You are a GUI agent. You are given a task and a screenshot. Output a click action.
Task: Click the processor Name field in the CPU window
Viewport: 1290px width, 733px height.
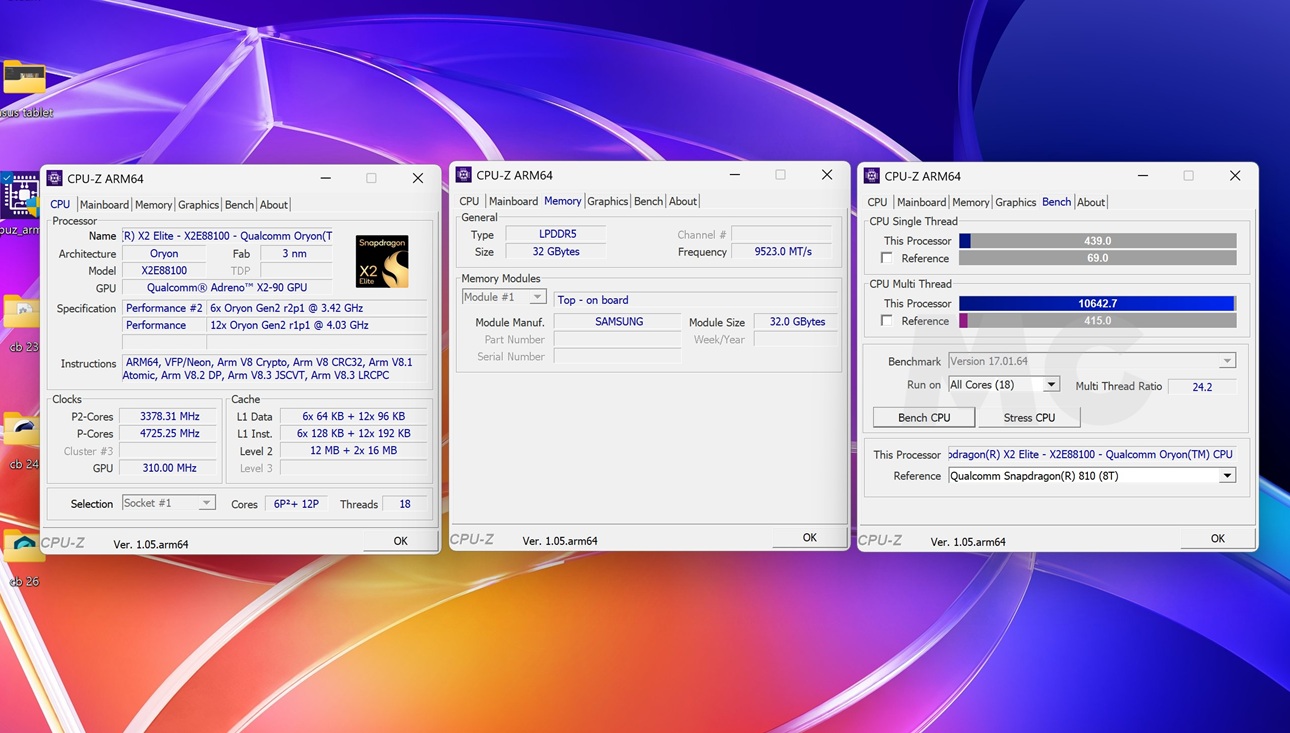[x=227, y=236]
